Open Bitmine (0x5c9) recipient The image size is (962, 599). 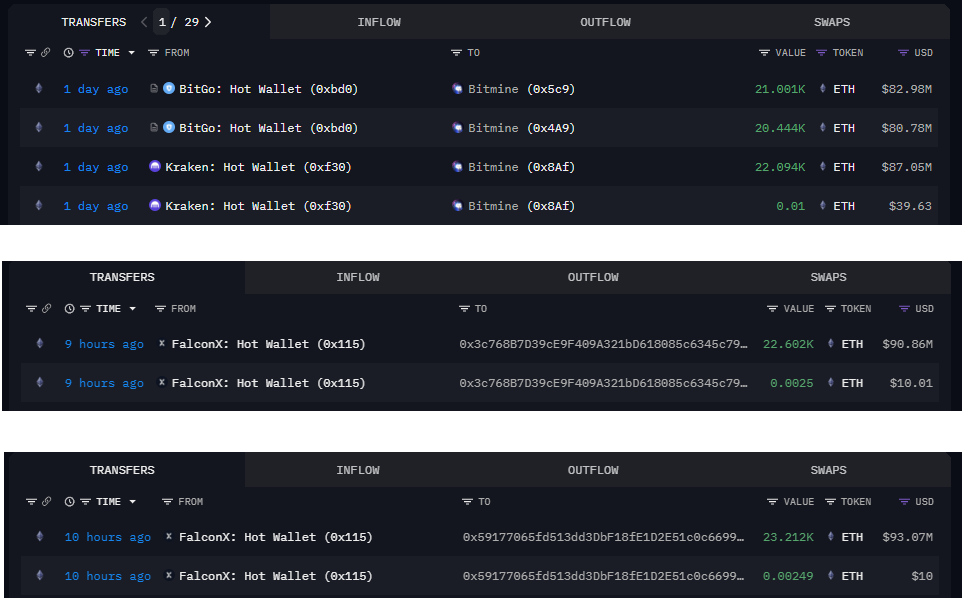click(521, 89)
